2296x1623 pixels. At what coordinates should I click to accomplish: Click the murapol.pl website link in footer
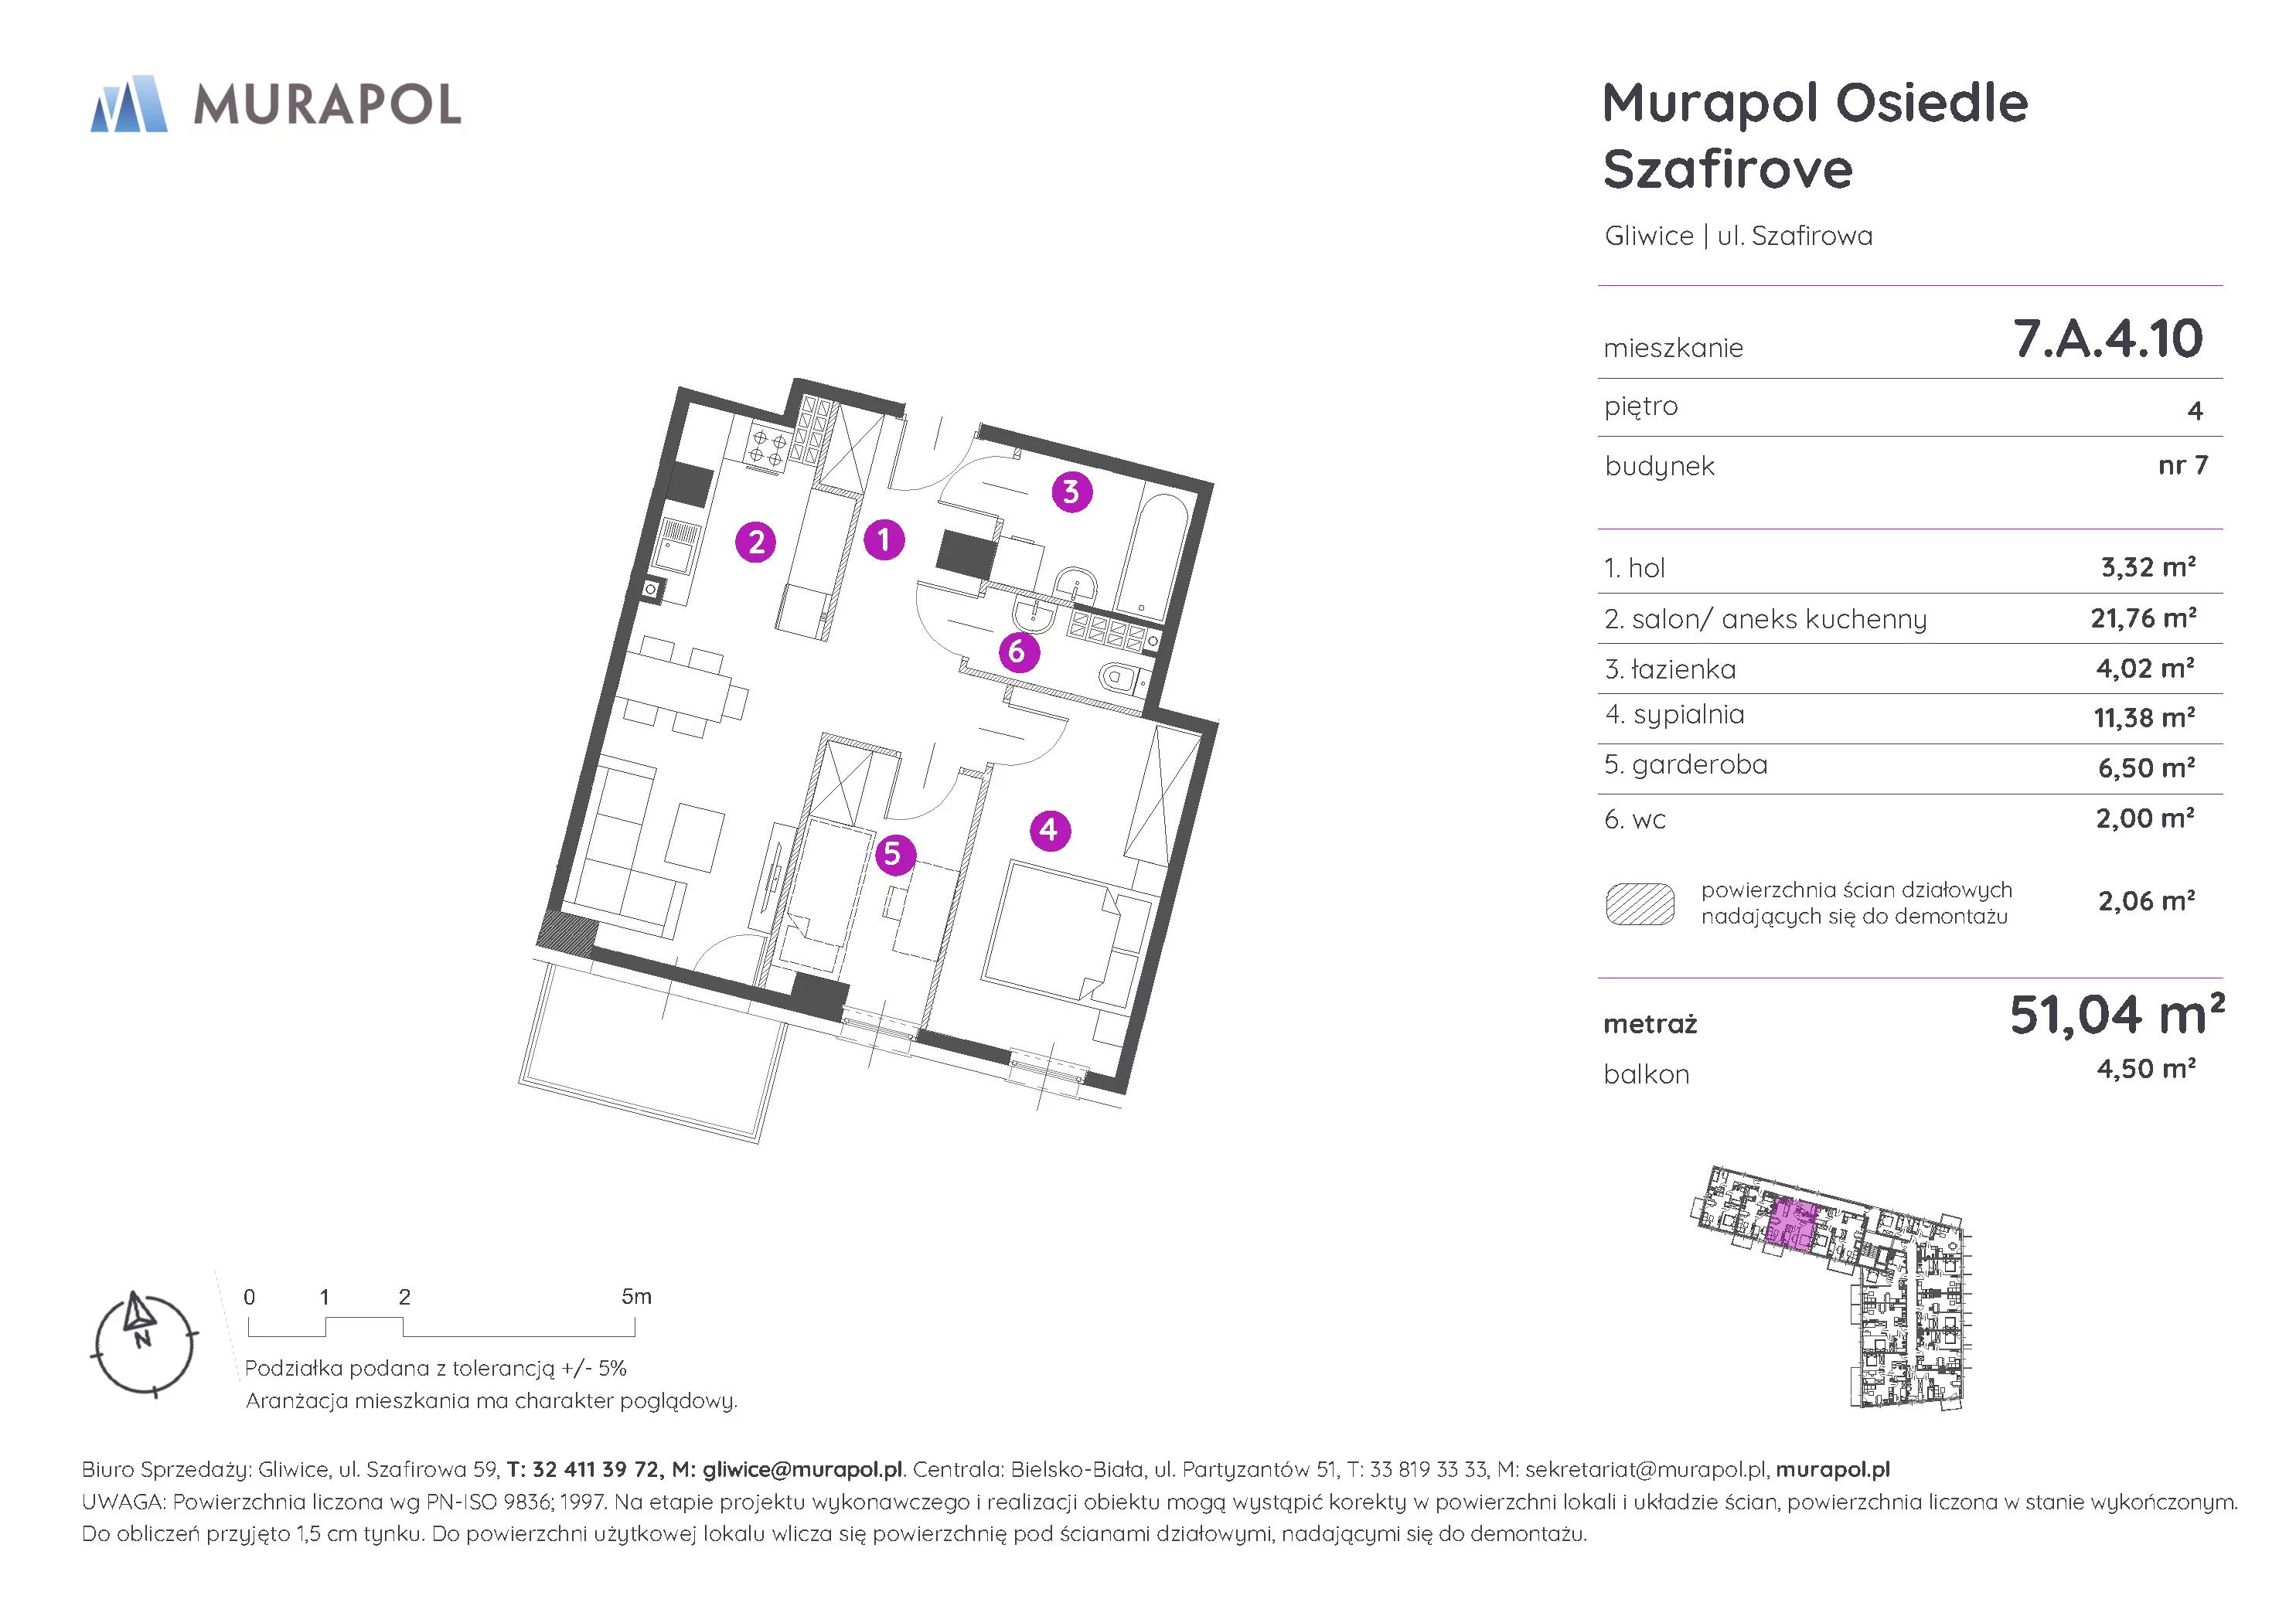tap(1833, 1470)
